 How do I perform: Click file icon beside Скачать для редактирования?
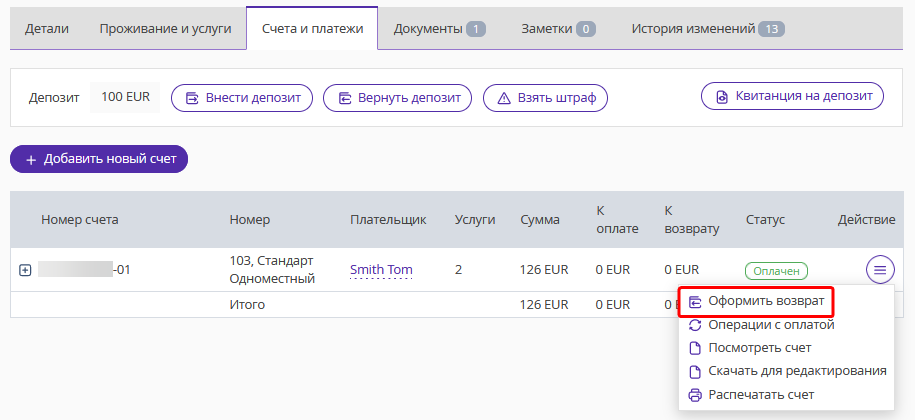click(695, 372)
